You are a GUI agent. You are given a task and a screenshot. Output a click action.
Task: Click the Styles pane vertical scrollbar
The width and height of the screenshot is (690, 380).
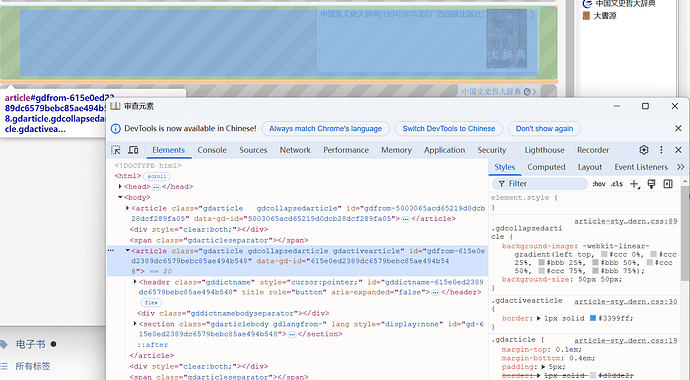pos(685,233)
